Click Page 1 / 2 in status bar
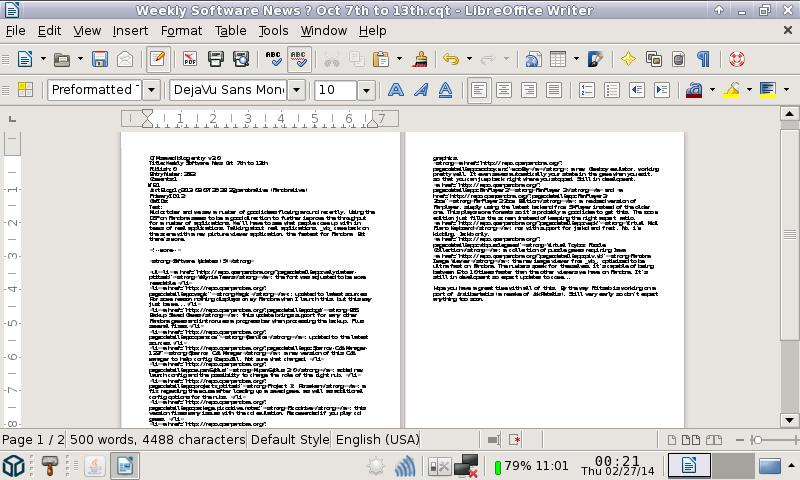The width and height of the screenshot is (800, 480). (33, 439)
